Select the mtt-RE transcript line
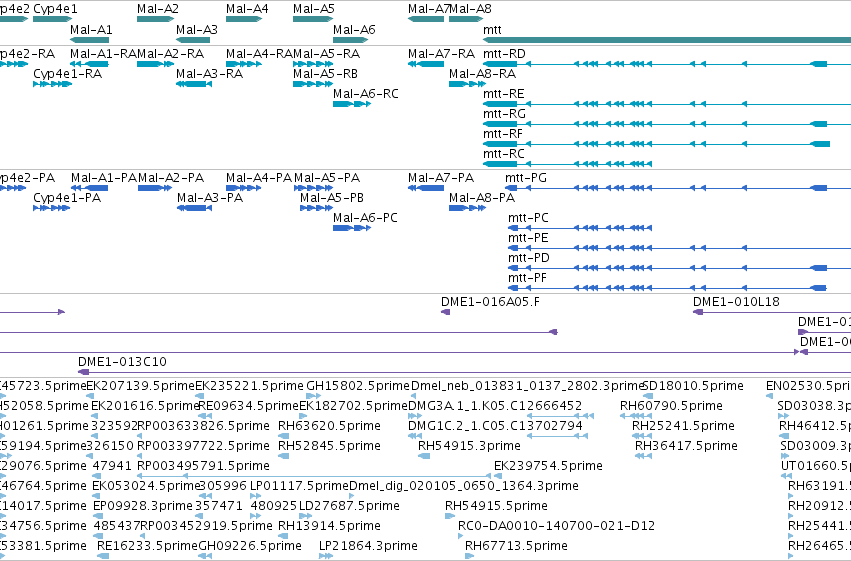Screen dimensions: 851x561 point(667,104)
